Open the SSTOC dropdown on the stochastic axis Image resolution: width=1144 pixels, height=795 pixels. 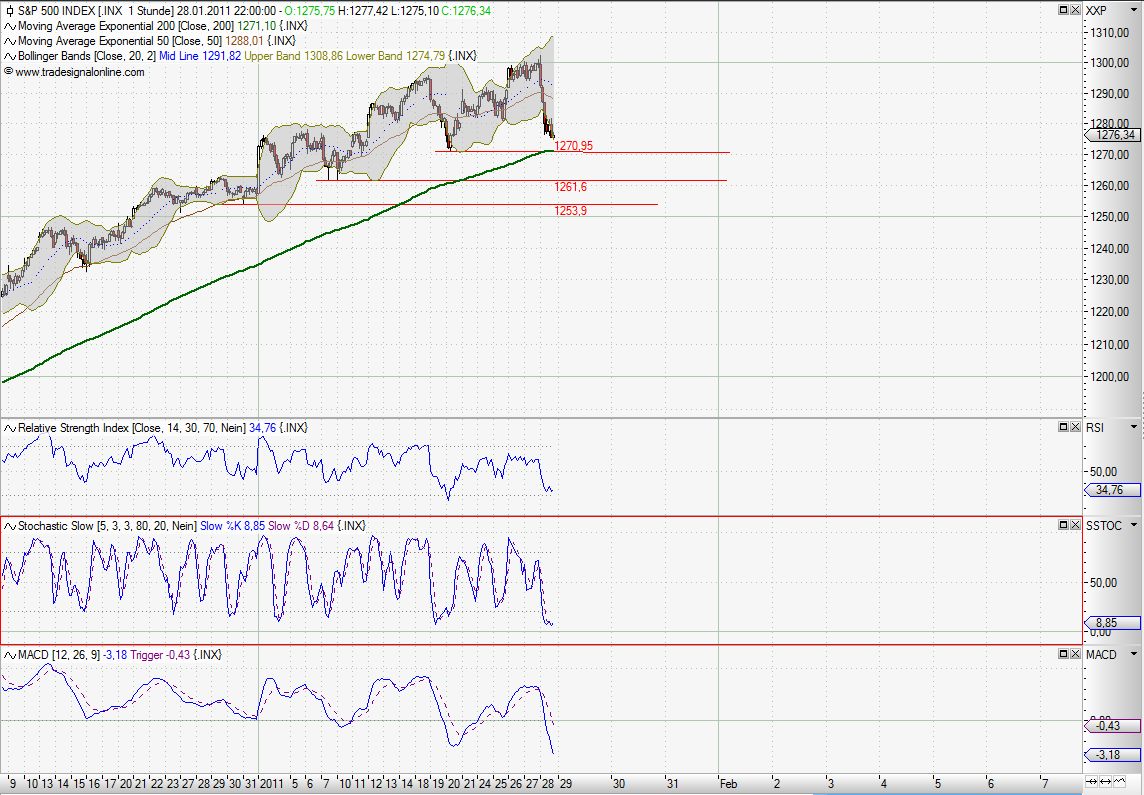(x=1134, y=524)
